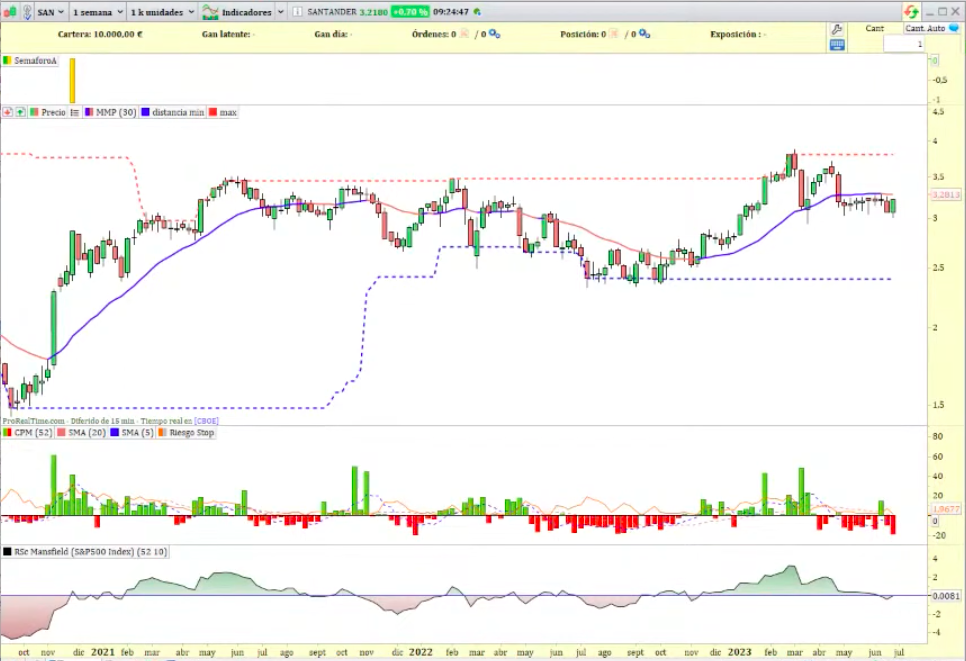The width and height of the screenshot is (966, 661).
Task: Click the MMP (30) color swatch
Action: [x=89, y=112]
